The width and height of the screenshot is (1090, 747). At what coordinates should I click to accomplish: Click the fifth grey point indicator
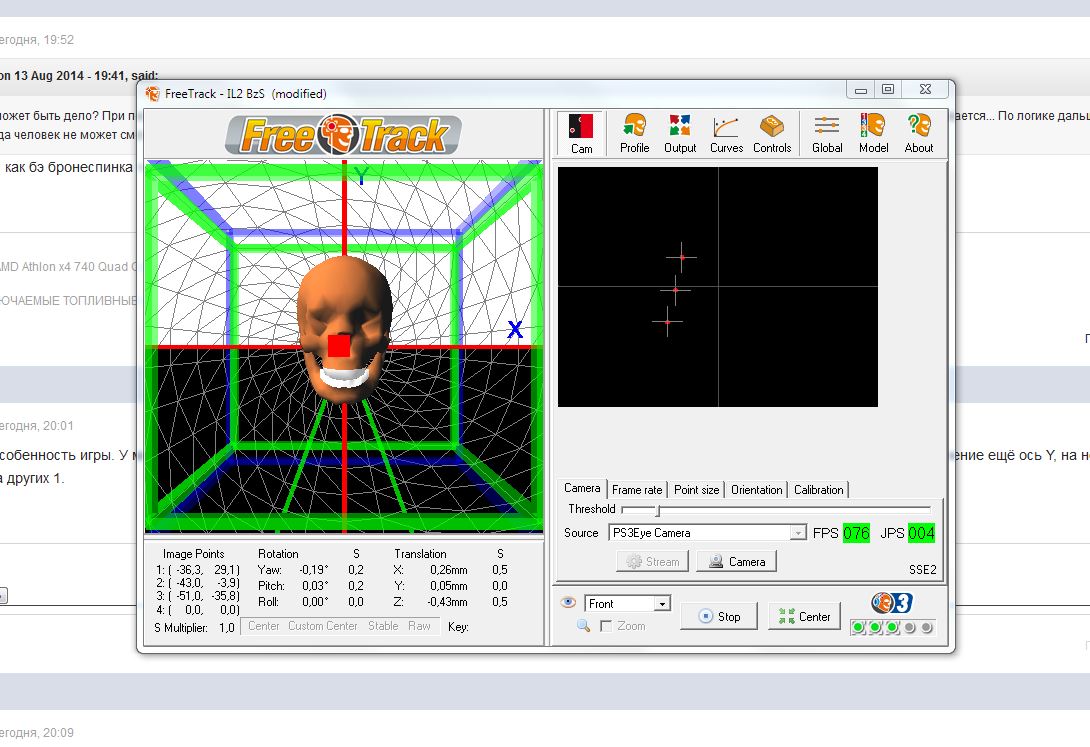(927, 627)
